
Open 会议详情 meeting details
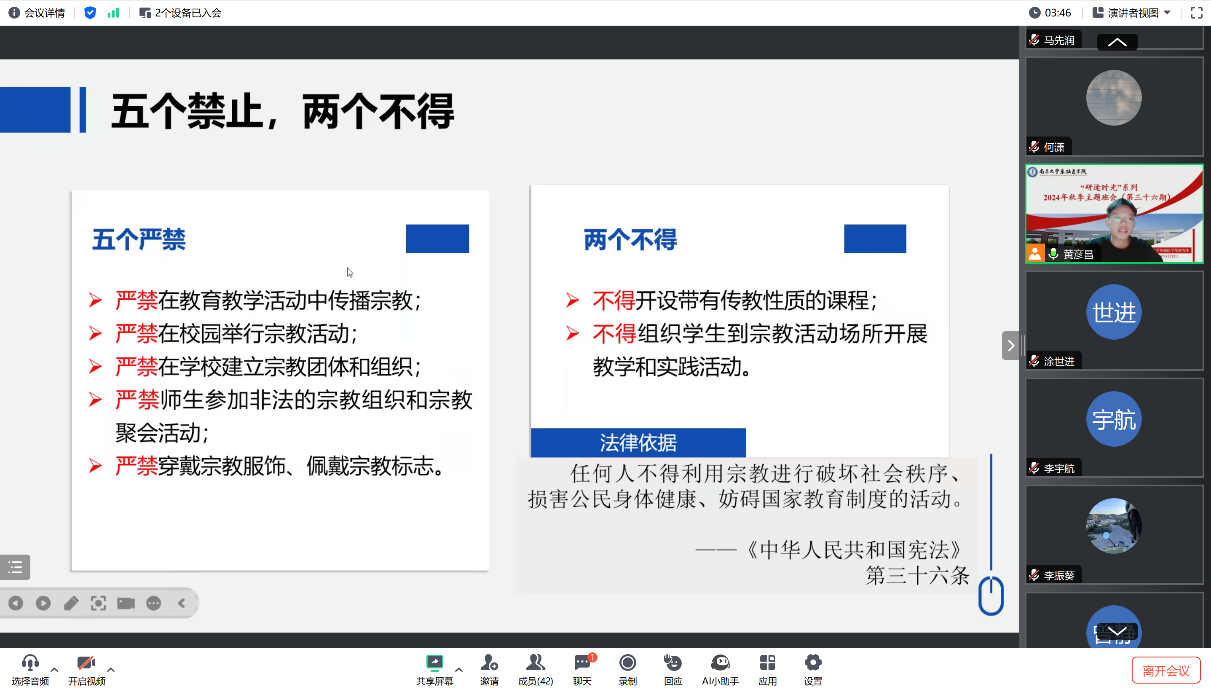[x=37, y=13]
